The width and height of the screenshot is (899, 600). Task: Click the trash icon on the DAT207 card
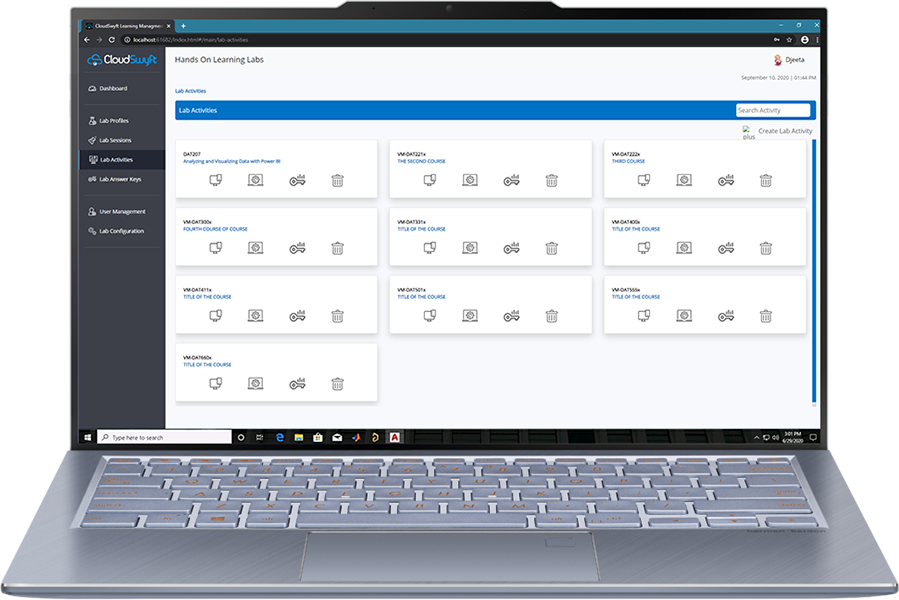(x=337, y=181)
